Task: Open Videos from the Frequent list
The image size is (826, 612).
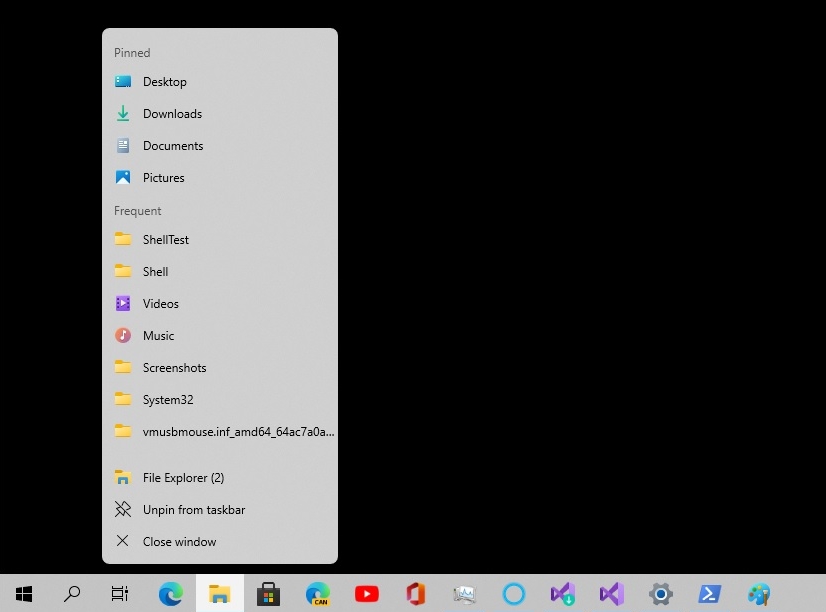Action: tap(220, 304)
